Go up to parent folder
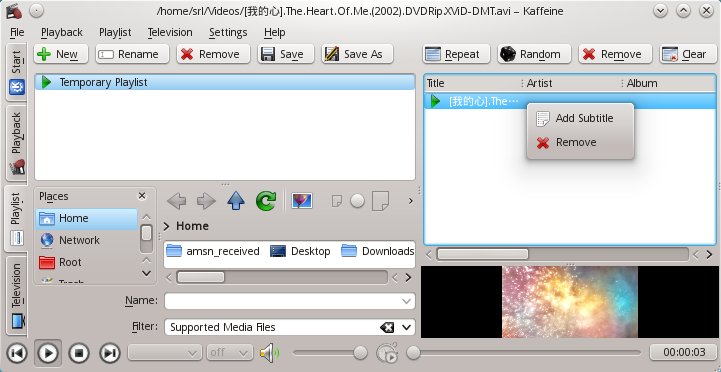 (x=236, y=201)
